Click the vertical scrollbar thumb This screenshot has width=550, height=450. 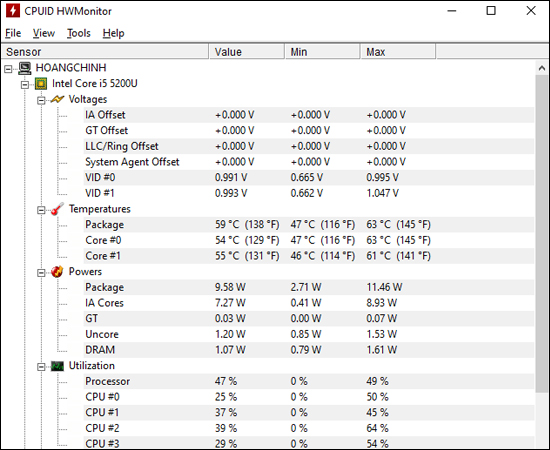click(542, 234)
